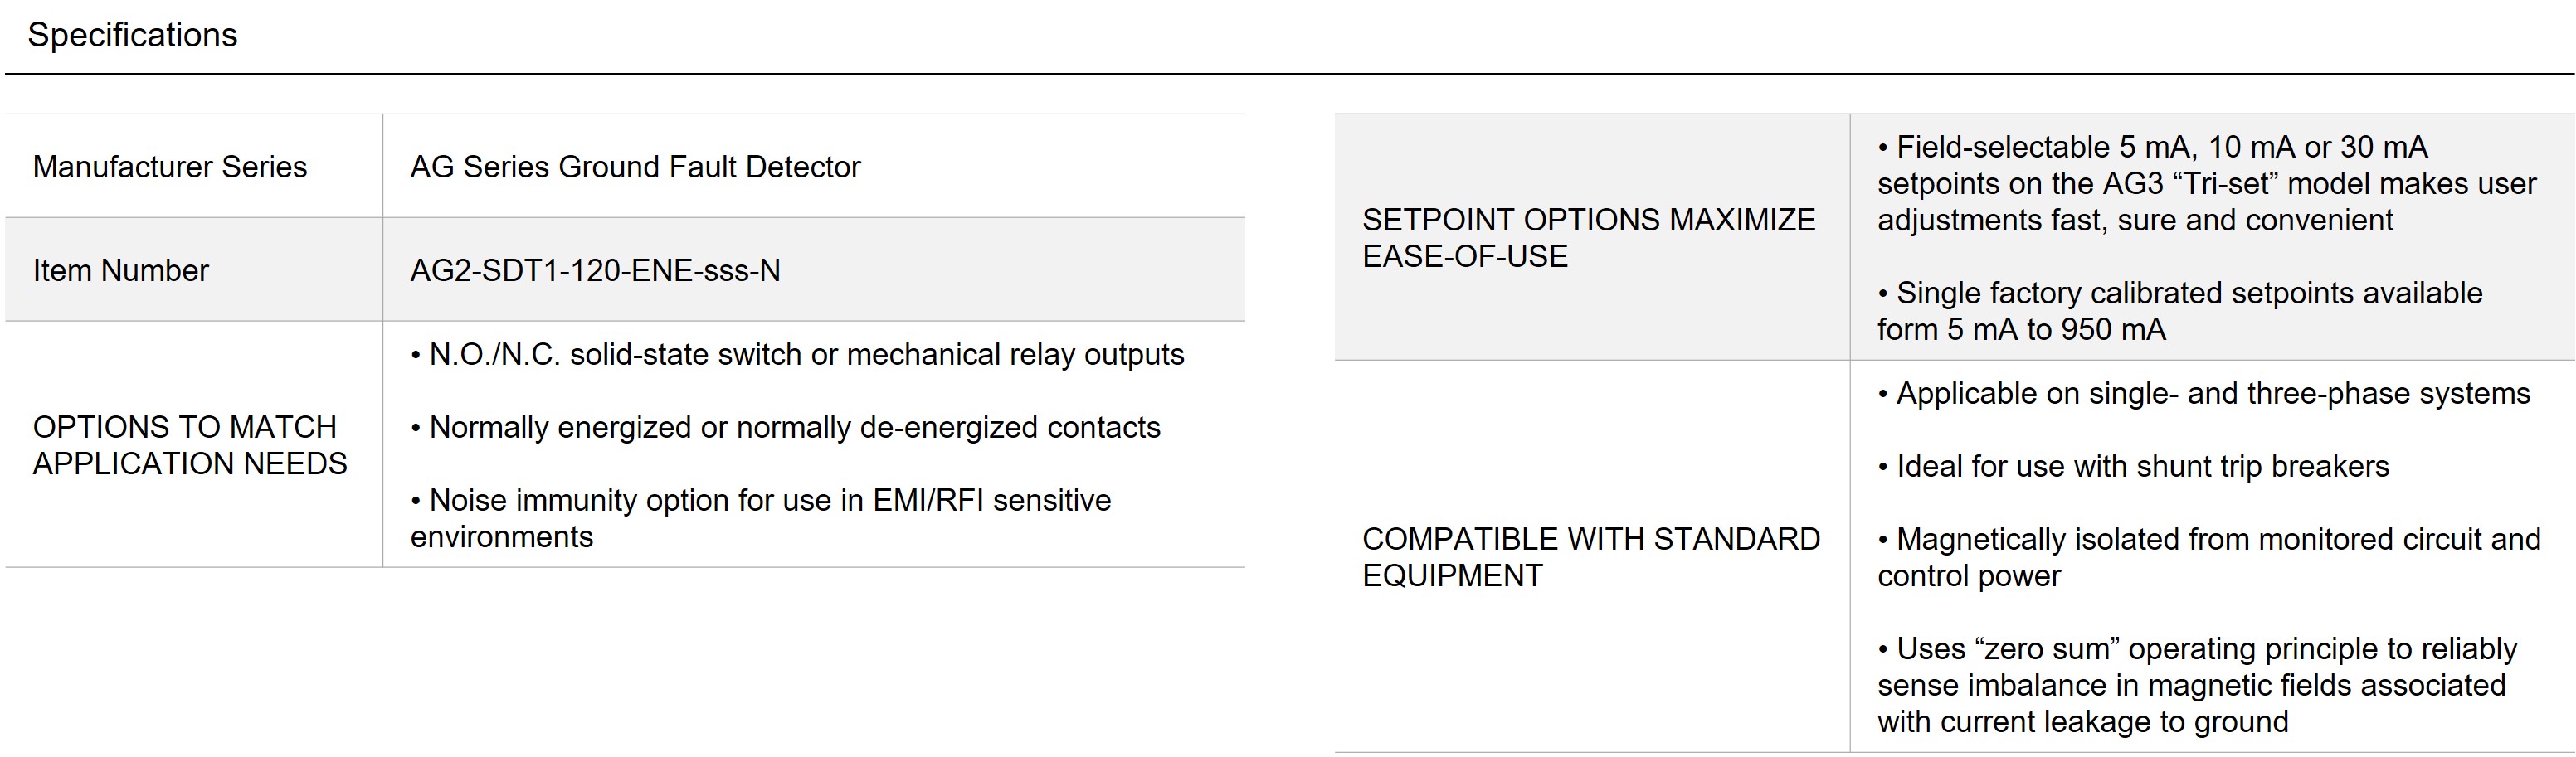The height and width of the screenshot is (757, 2576).
Task: Select the field-selectable 5 mA setpoints bullet
Action: [2206, 184]
